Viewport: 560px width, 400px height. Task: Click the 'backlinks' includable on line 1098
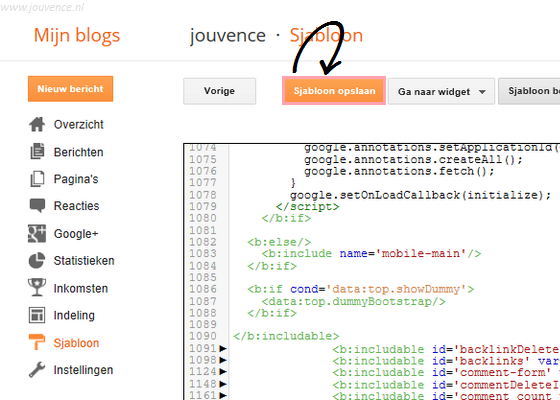click(446, 360)
